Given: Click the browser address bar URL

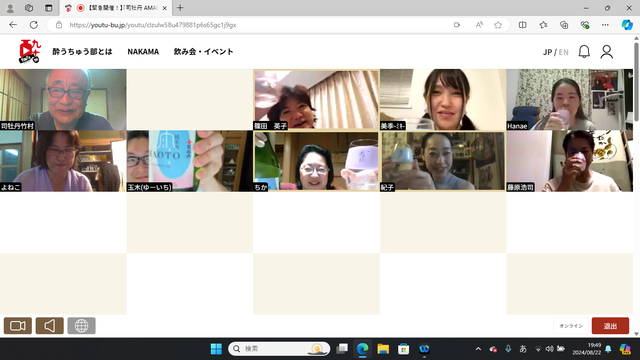Looking at the screenshot, I should click(x=153, y=25).
